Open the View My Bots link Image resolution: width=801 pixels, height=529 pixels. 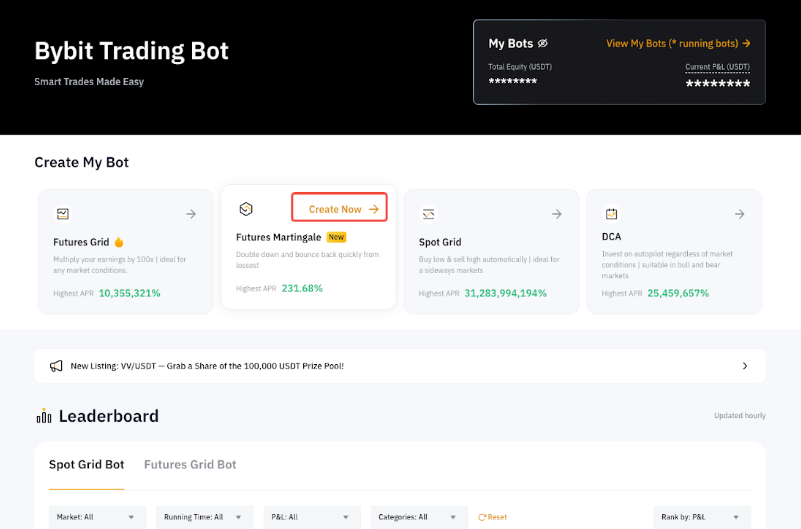[x=678, y=44]
